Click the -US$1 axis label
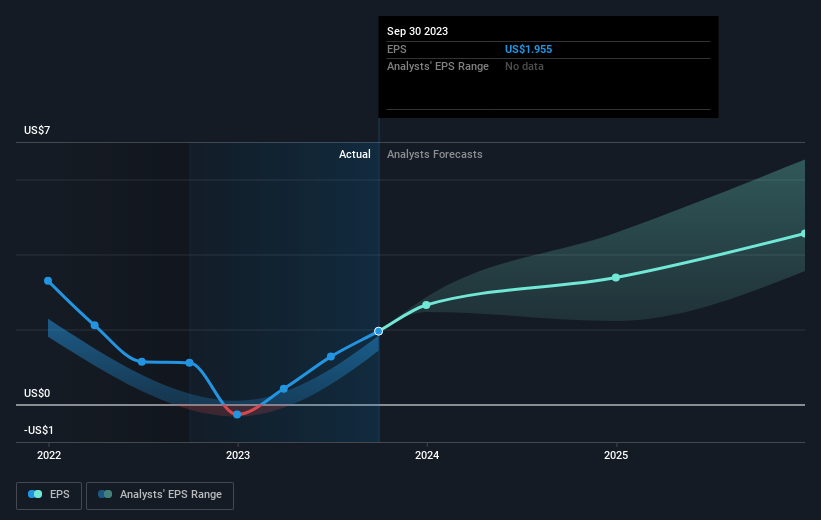Screen dimensions: 821x520 tap(39, 430)
